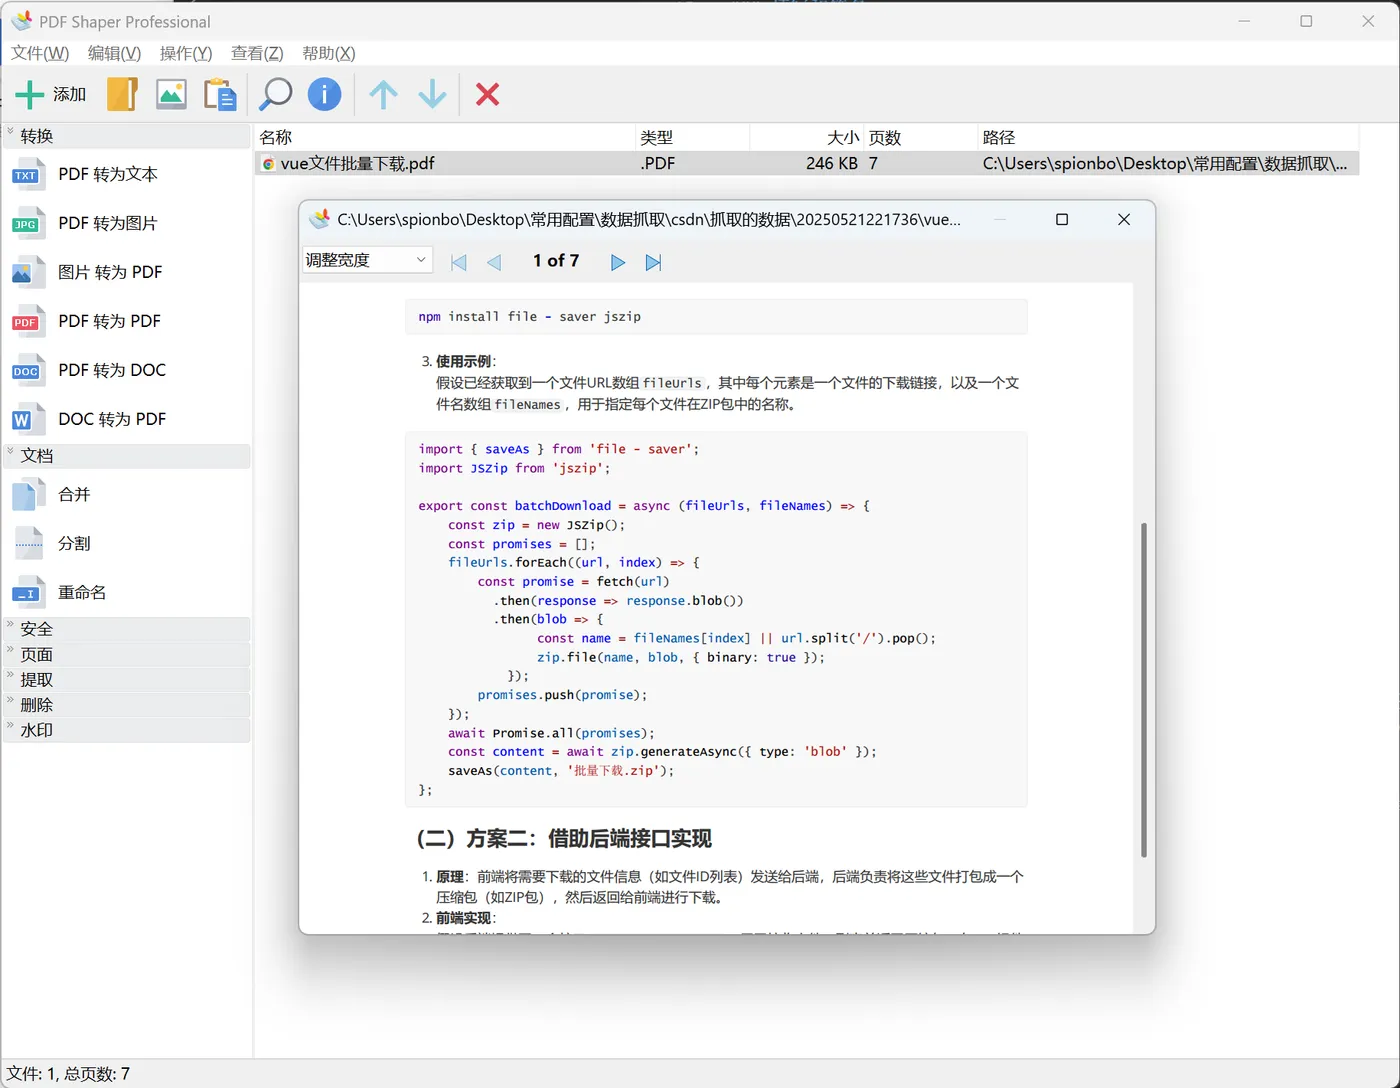Viewport: 1400px width, 1088px height.
Task: Sort by 页数 column header
Action: 920,137
